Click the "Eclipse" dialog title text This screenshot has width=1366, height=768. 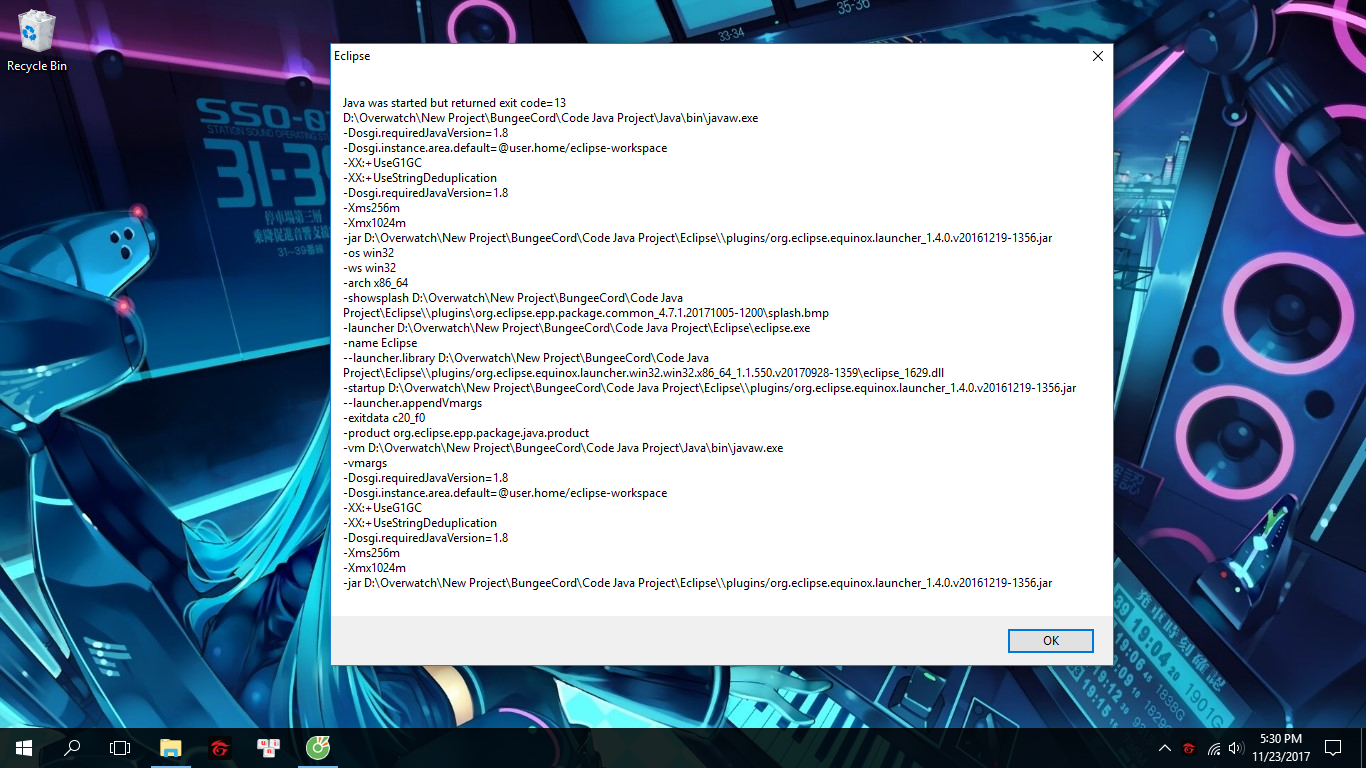coord(352,56)
